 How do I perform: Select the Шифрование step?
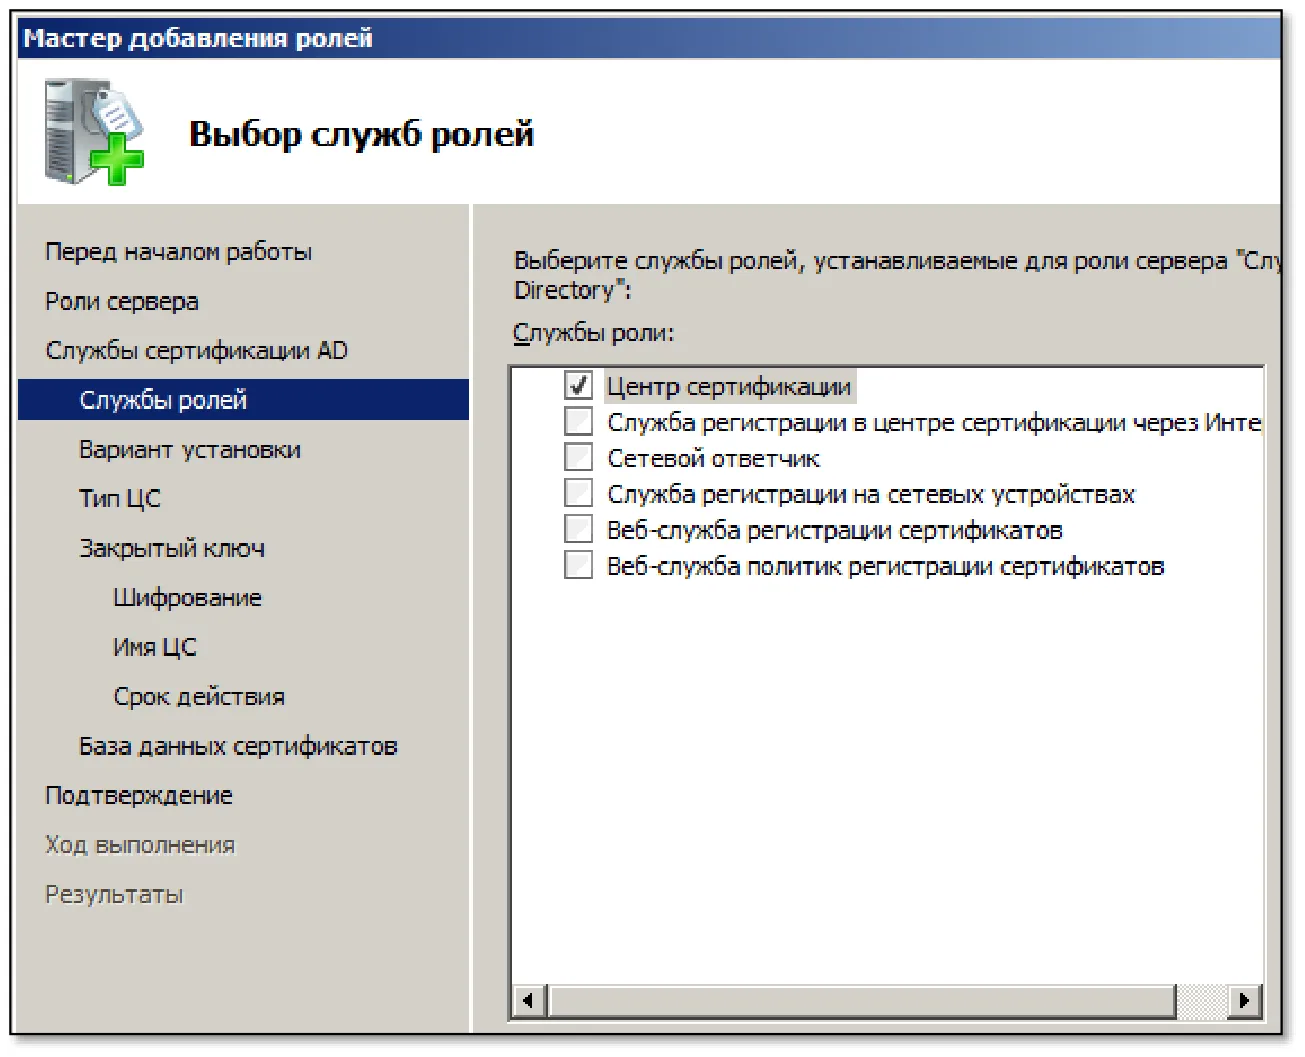coord(187,597)
